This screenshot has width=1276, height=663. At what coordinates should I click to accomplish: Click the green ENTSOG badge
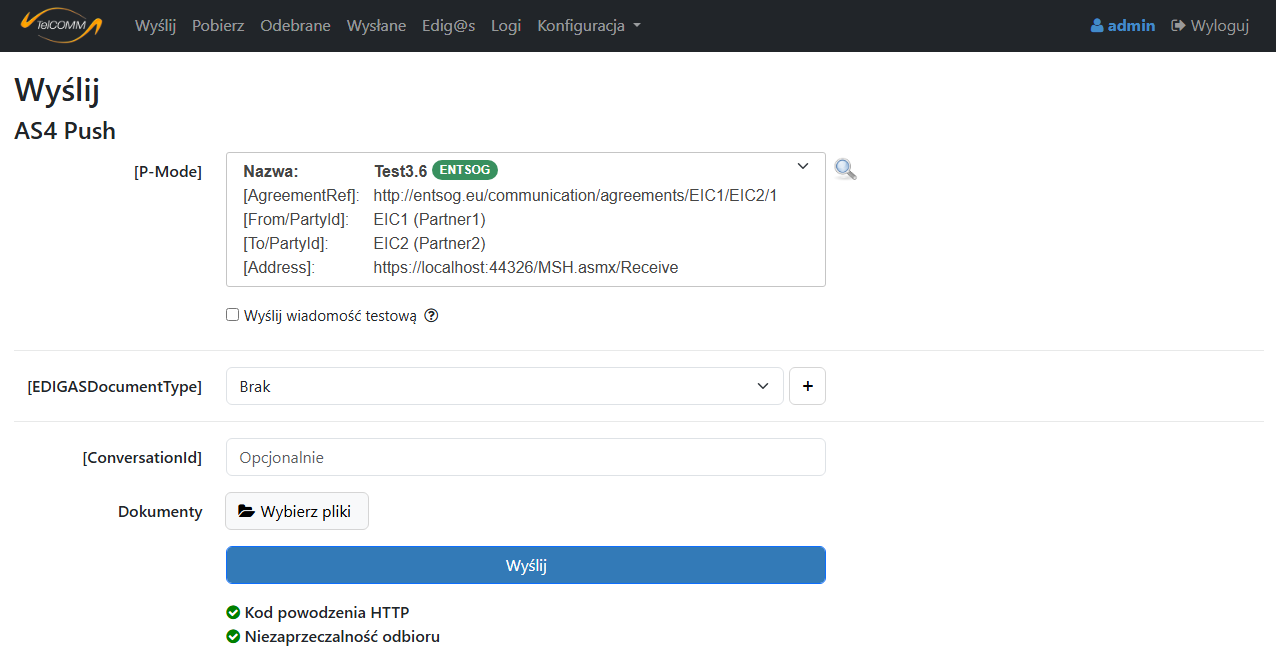click(x=465, y=170)
